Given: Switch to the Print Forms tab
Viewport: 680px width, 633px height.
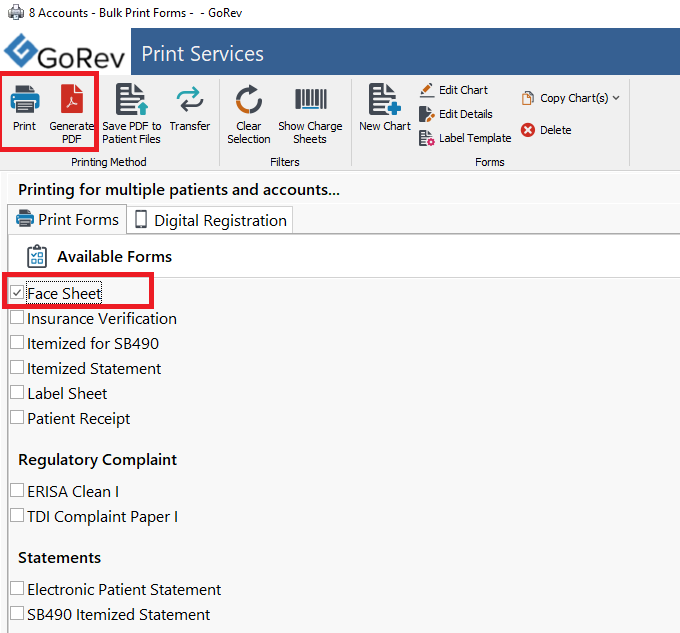Looking at the screenshot, I should (67, 219).
